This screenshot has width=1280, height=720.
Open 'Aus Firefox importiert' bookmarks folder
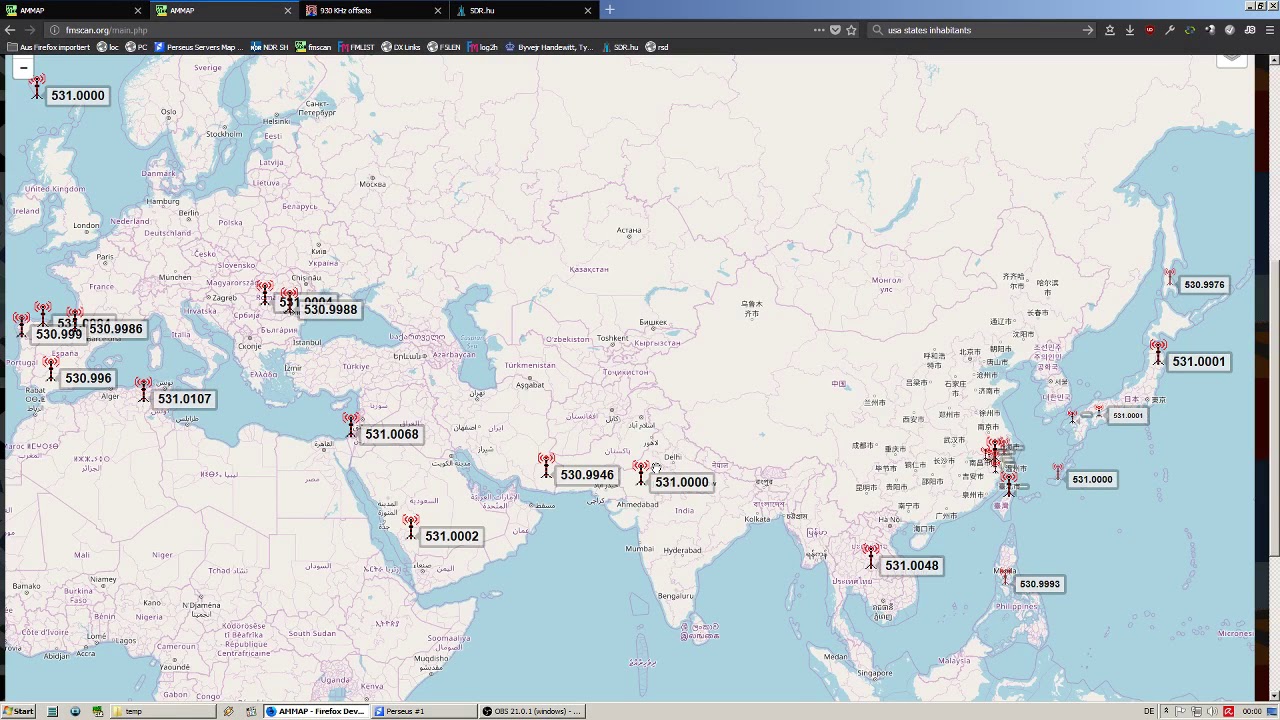48,47
